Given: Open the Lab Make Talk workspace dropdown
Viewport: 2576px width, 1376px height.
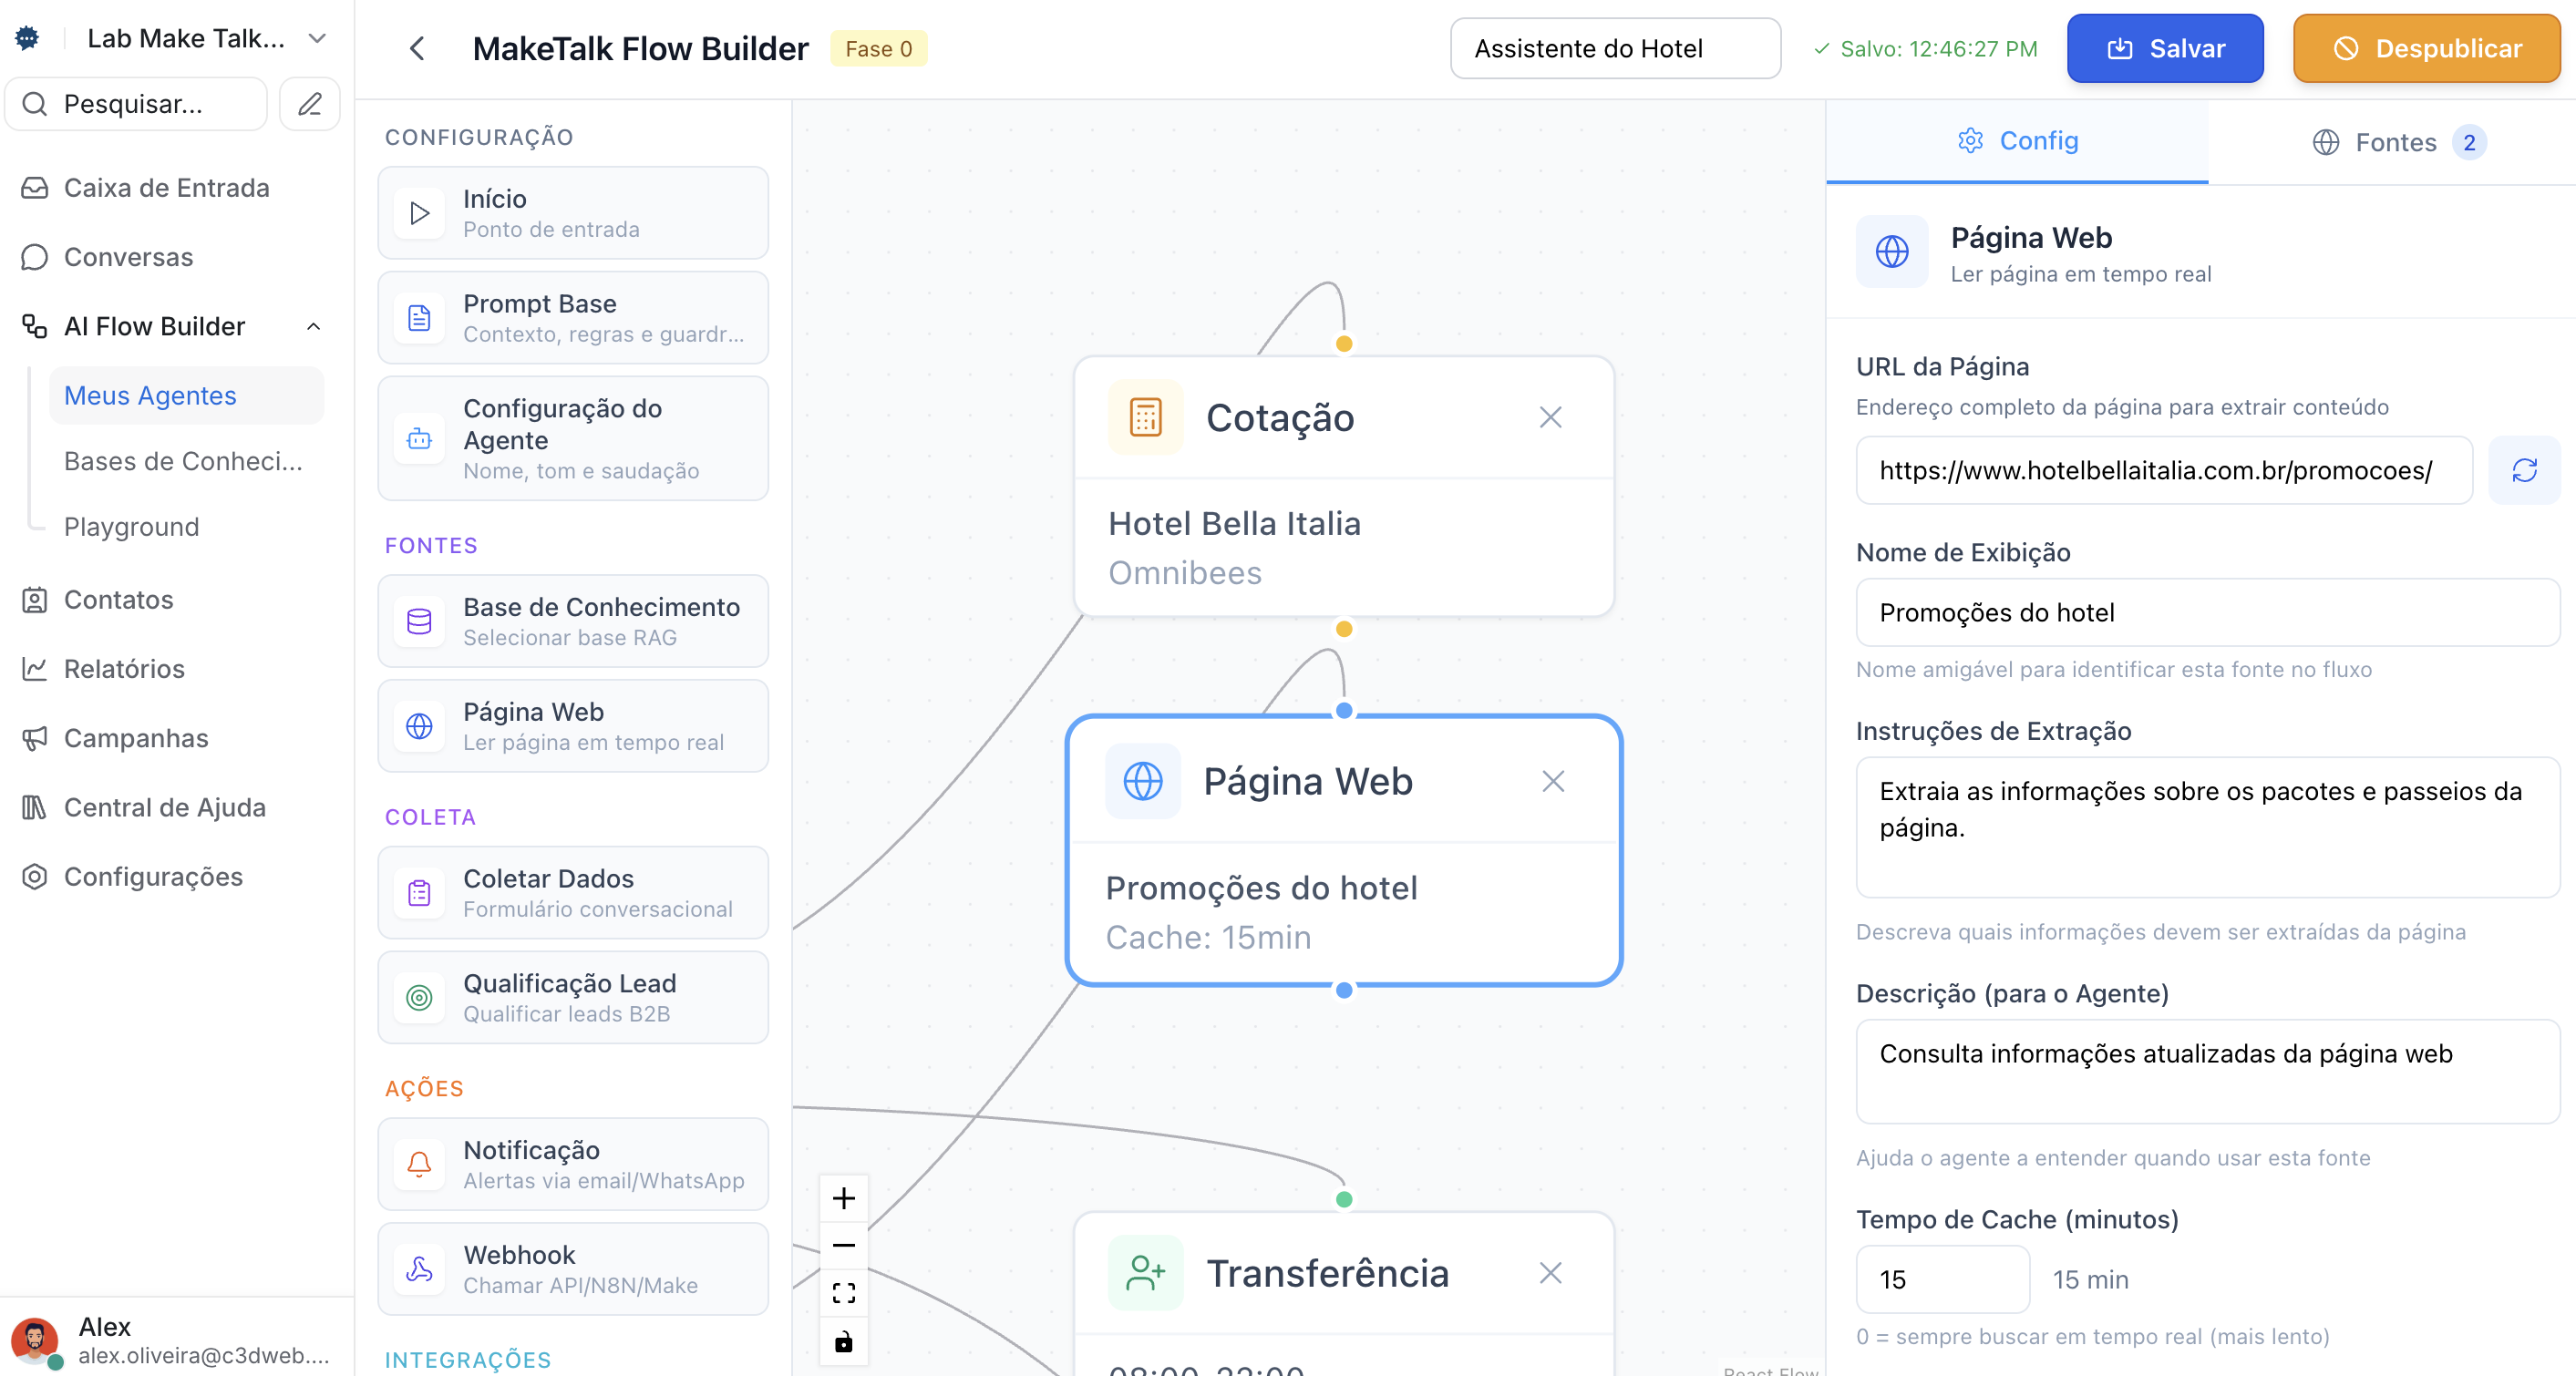Looking at the screenshot, I should point(317,38).
